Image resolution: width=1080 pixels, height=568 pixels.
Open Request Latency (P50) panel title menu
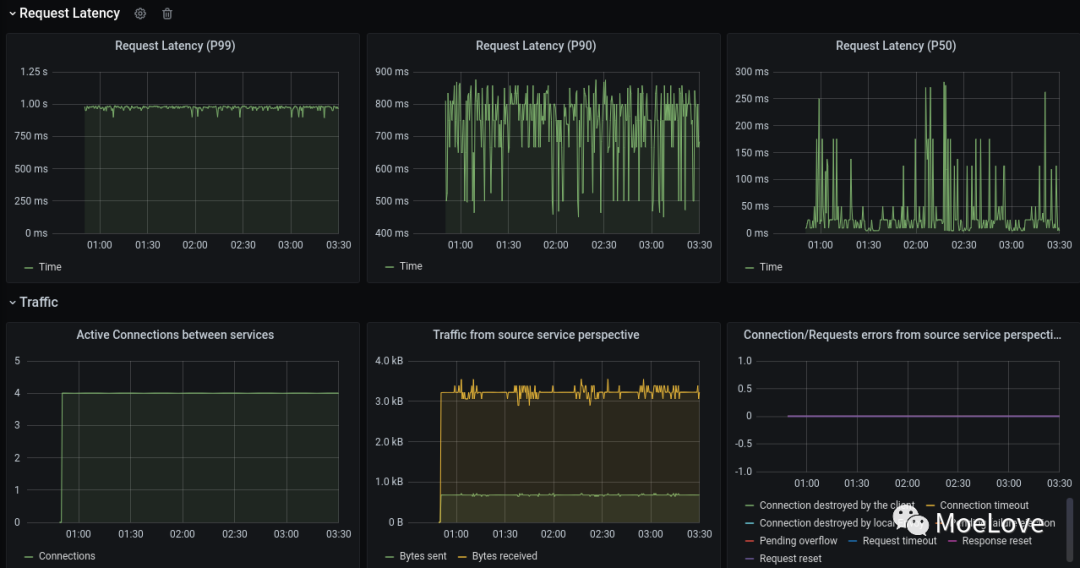(895, 46)
